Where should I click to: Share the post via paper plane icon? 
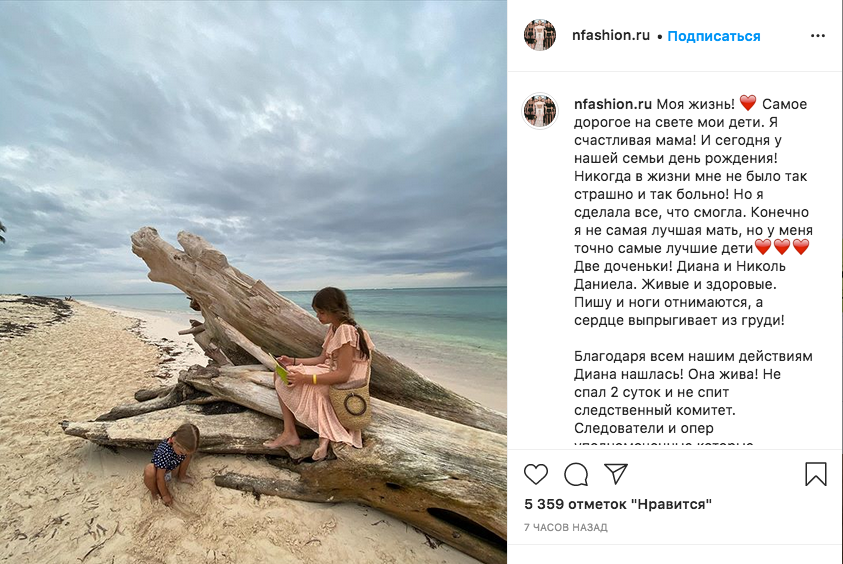(616, 474)
